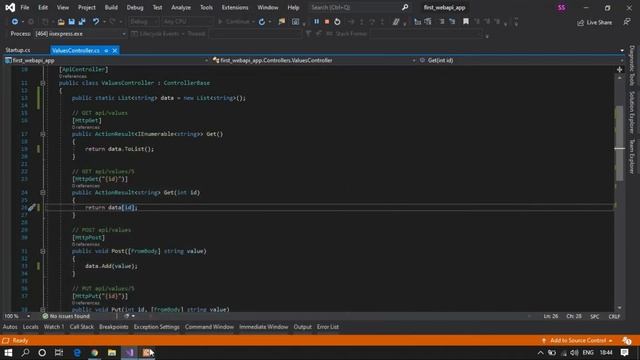
Task: Click the SS account badge
Action: 562,7
